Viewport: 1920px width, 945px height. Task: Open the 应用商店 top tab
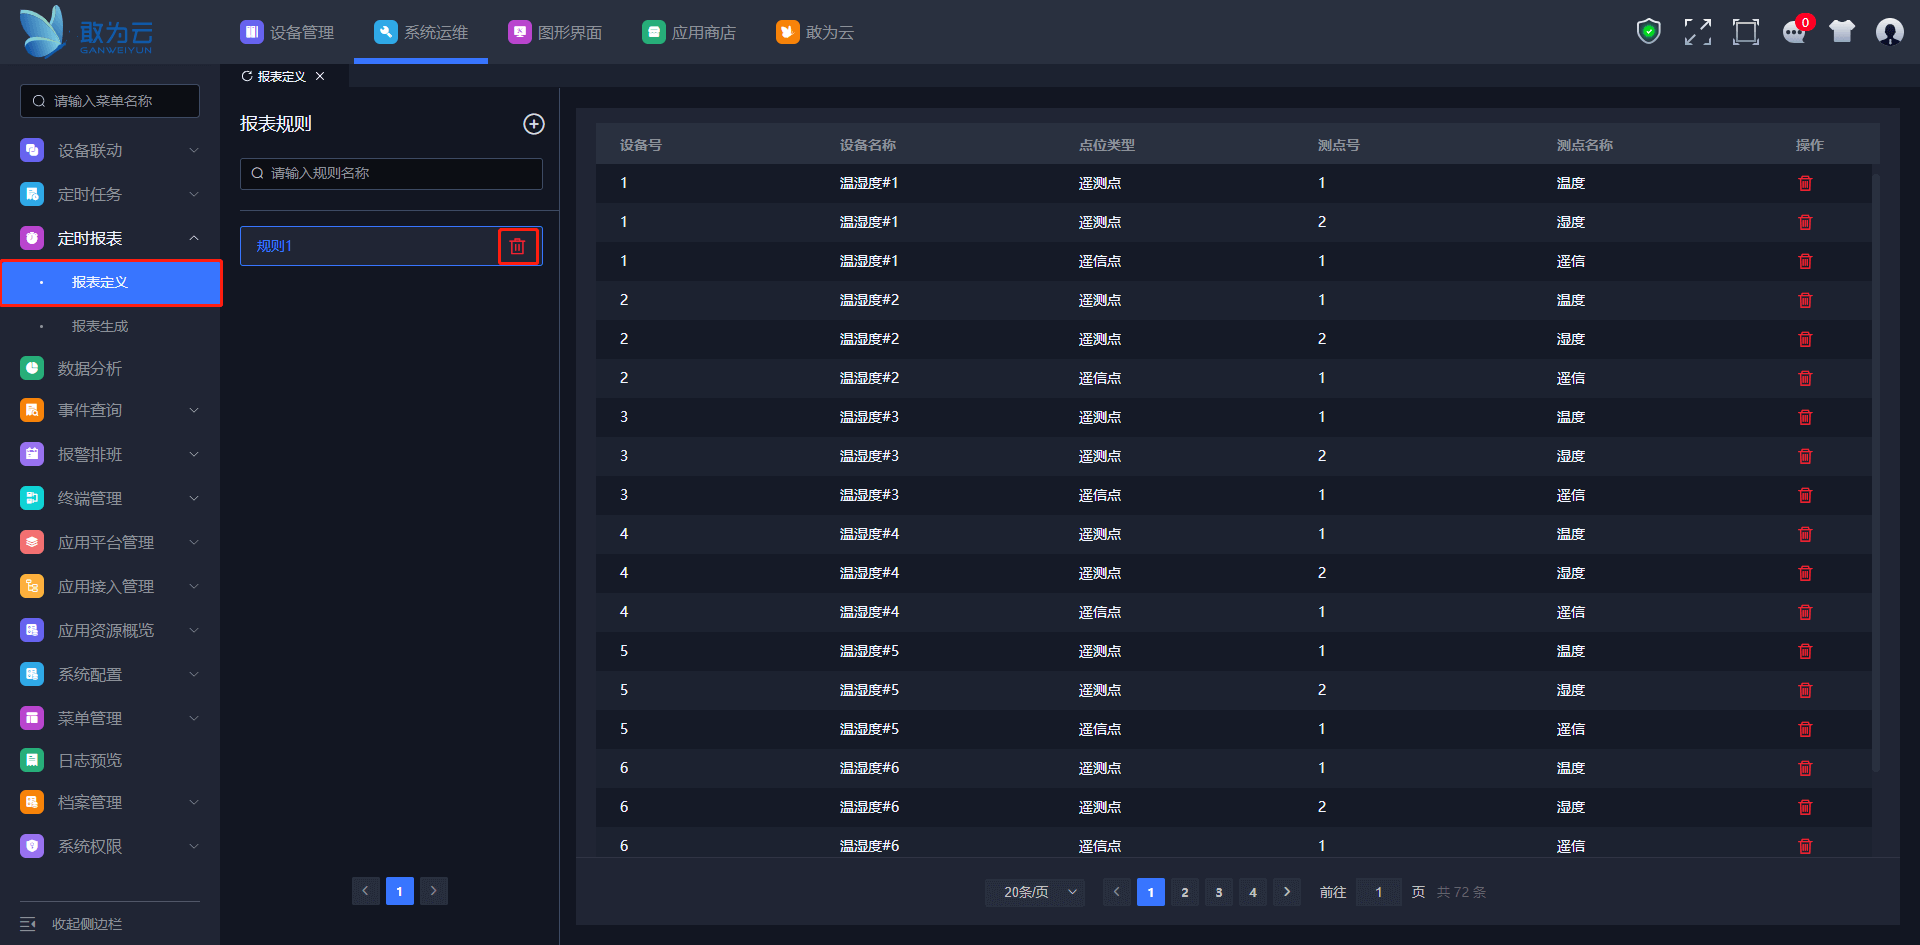690,32
